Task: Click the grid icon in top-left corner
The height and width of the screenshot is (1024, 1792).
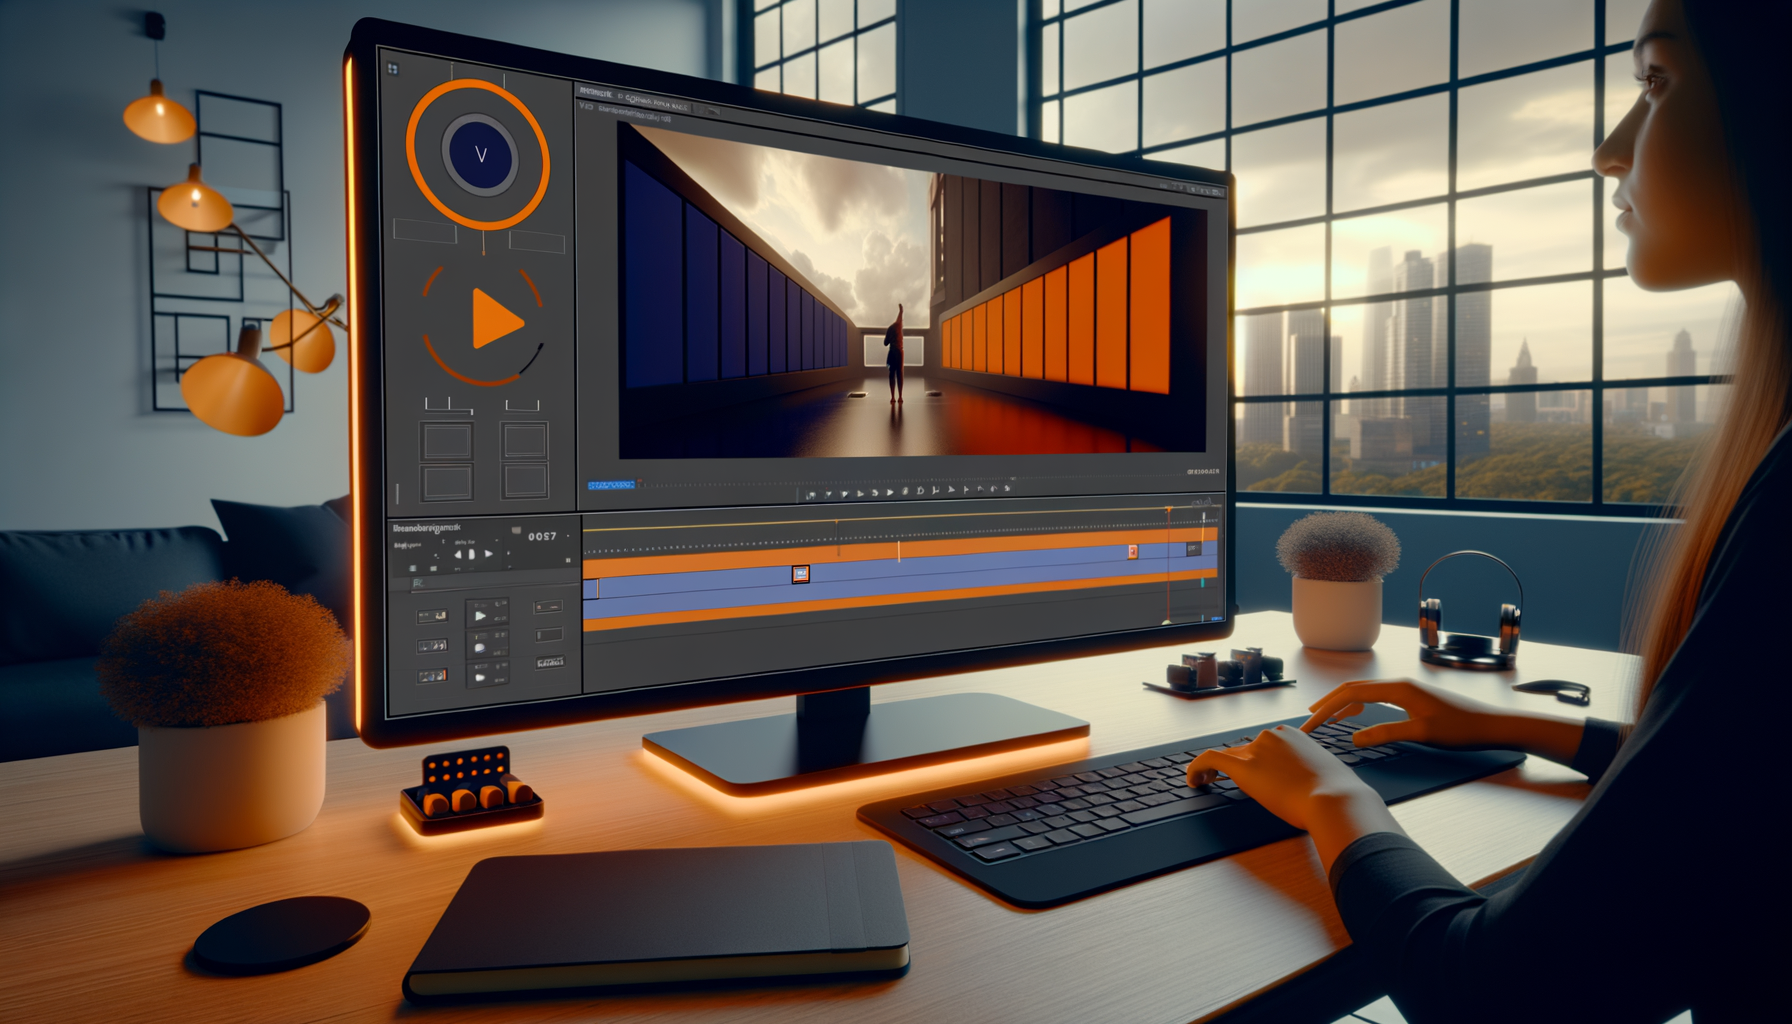Action: [393, 69]
